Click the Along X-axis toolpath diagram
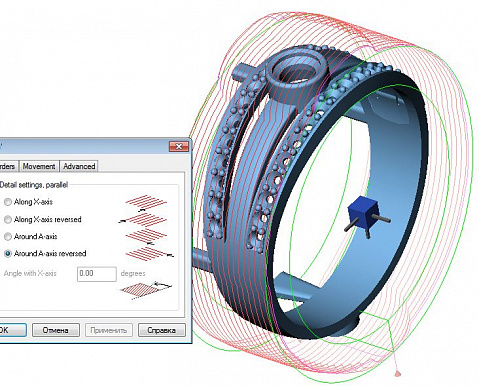This screenshot has width=479, height=386. point(146,203)
